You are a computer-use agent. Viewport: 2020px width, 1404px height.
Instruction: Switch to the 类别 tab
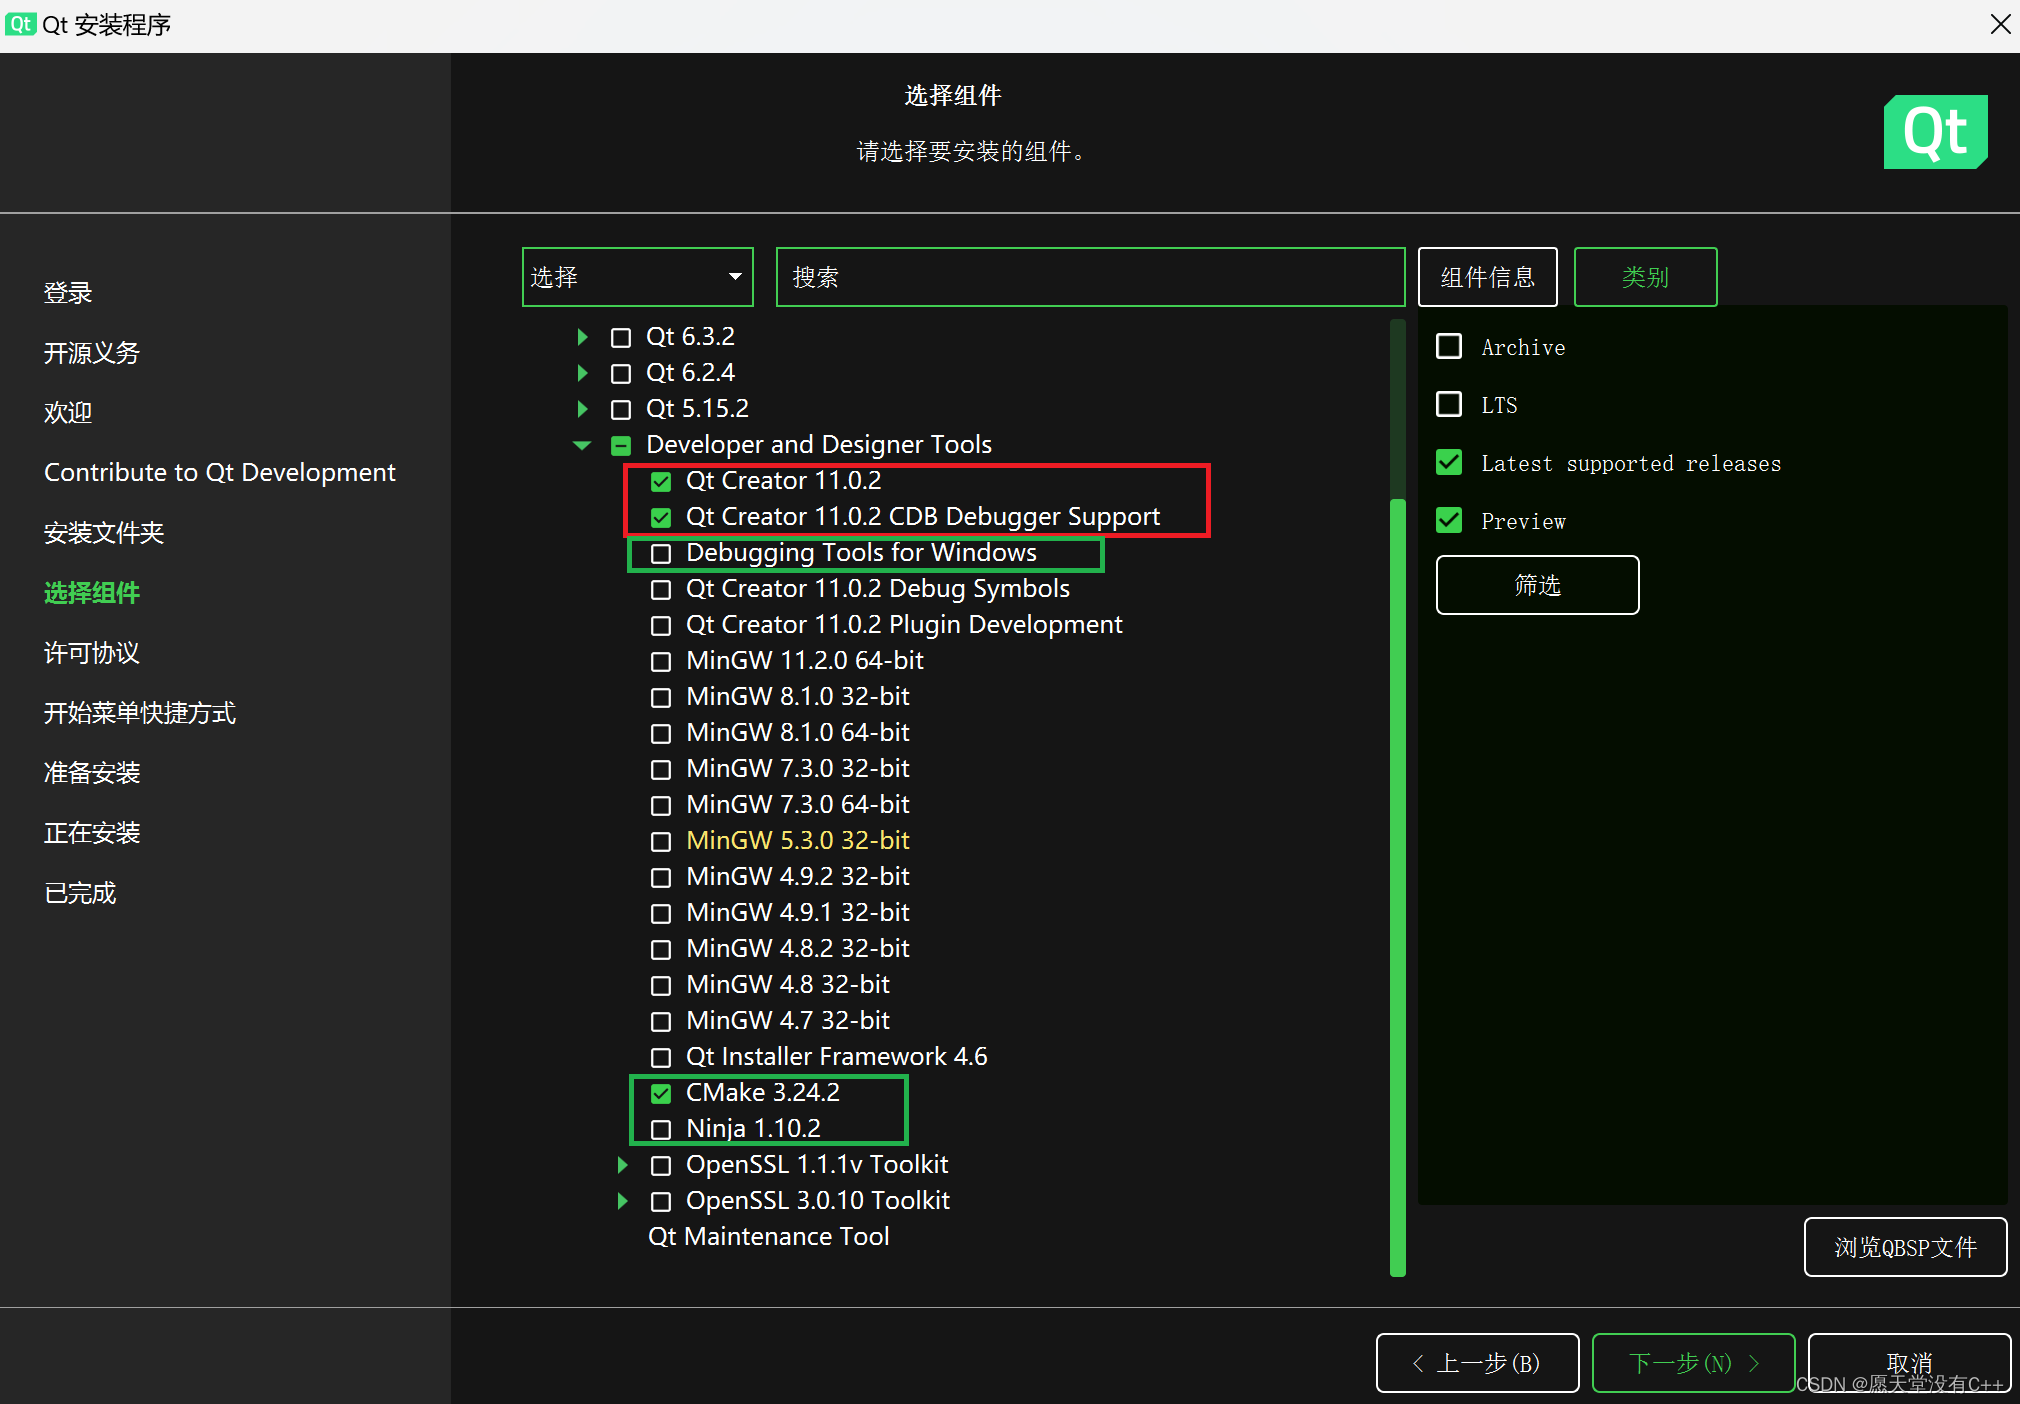(x=1644, y=277)
